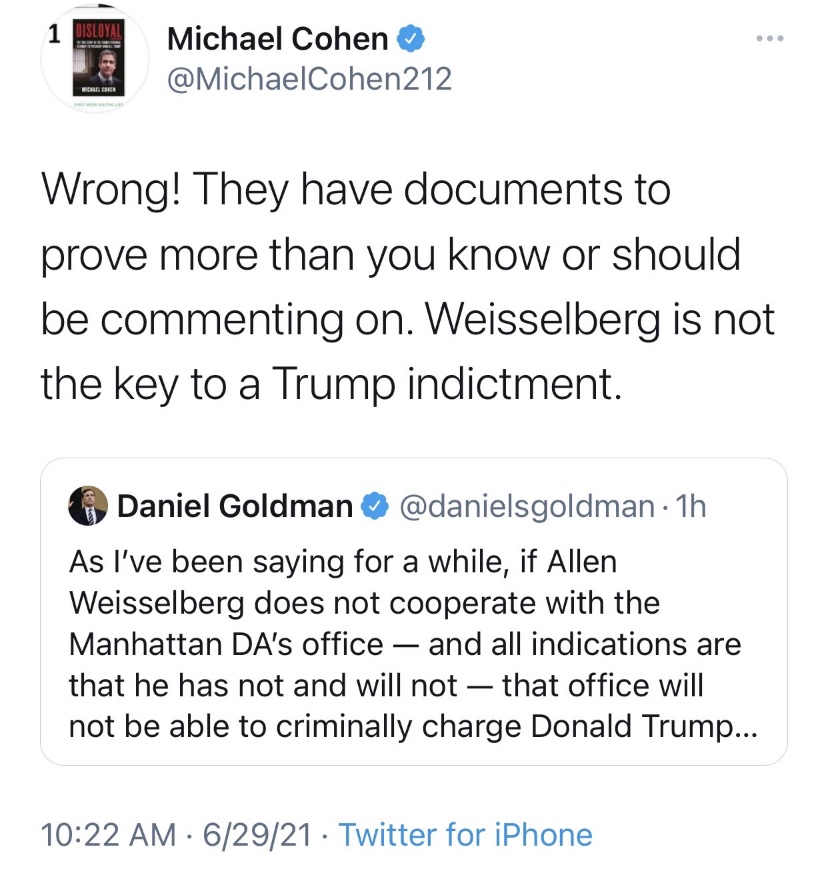Open the Michael Cohen display name
Image resolution: width=815 pixels, height=879 pixels.
278,39
